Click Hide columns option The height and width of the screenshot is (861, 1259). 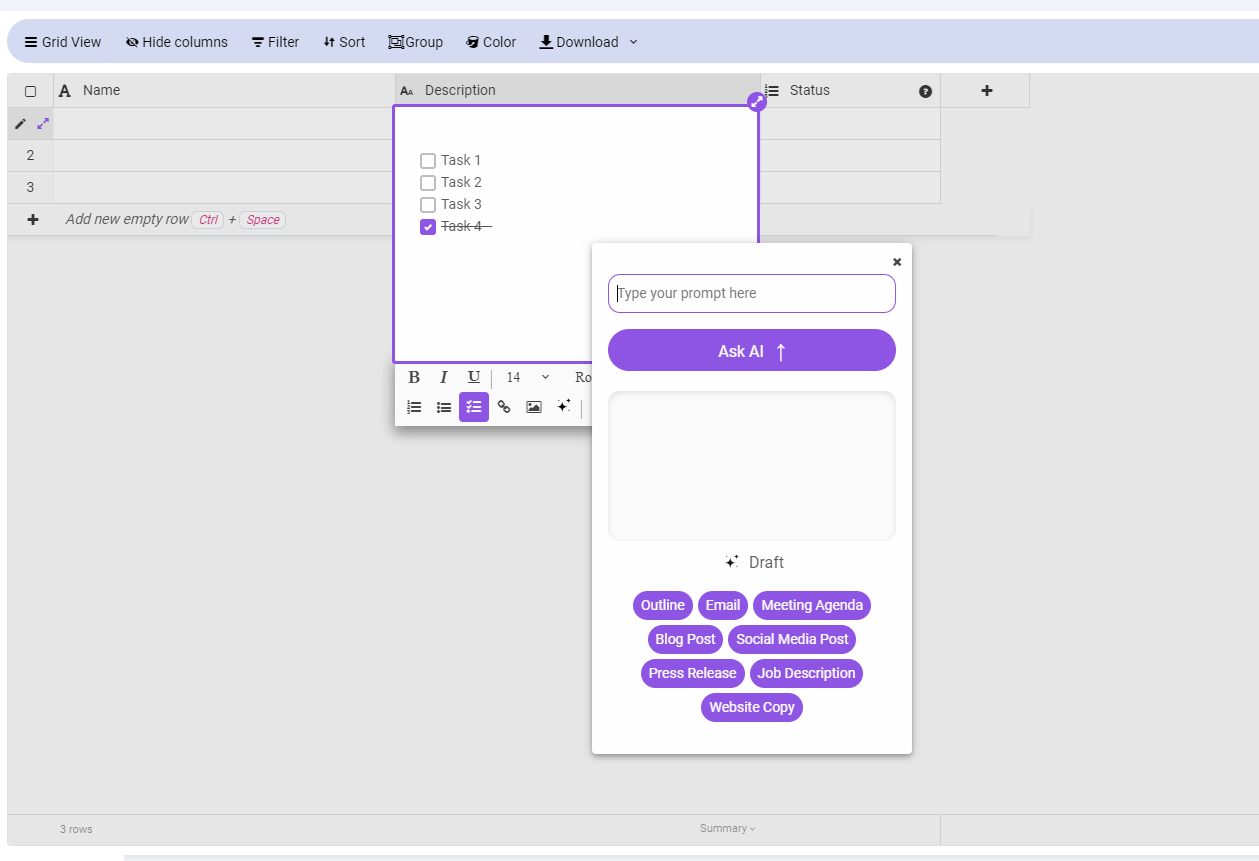pyautogui.click(x=177, y=42)
